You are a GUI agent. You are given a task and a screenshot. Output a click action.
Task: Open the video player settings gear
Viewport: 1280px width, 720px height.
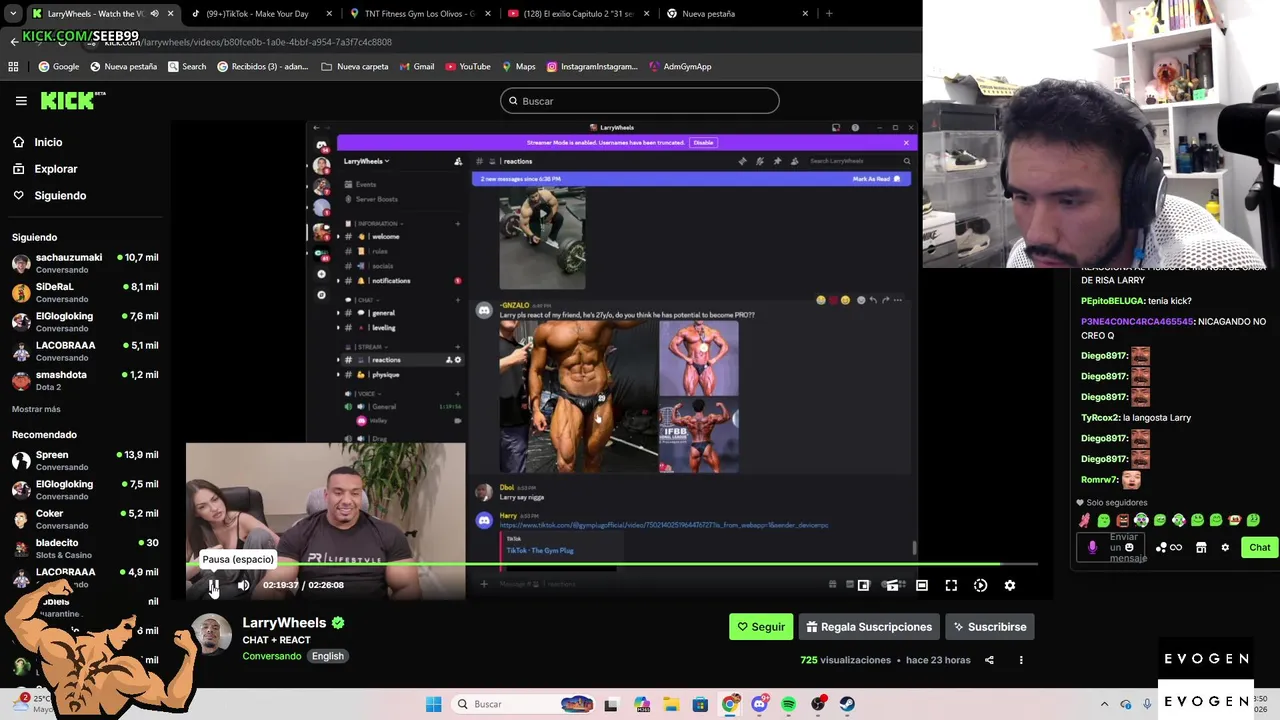(x=1009, y=586)
